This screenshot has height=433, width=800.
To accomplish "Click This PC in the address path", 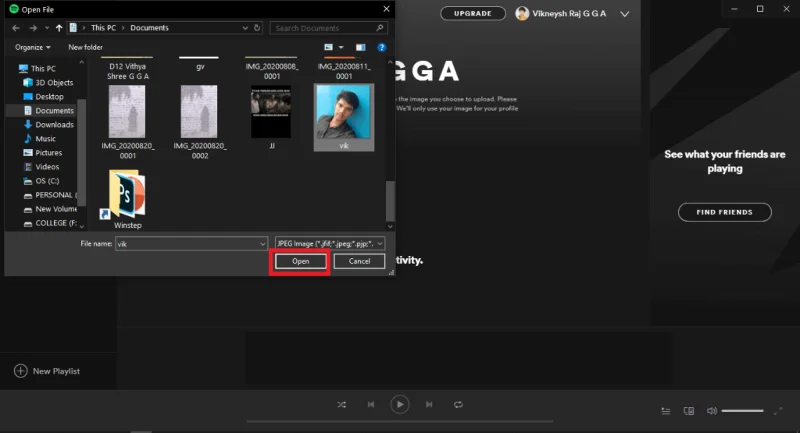I will point(104,28).
